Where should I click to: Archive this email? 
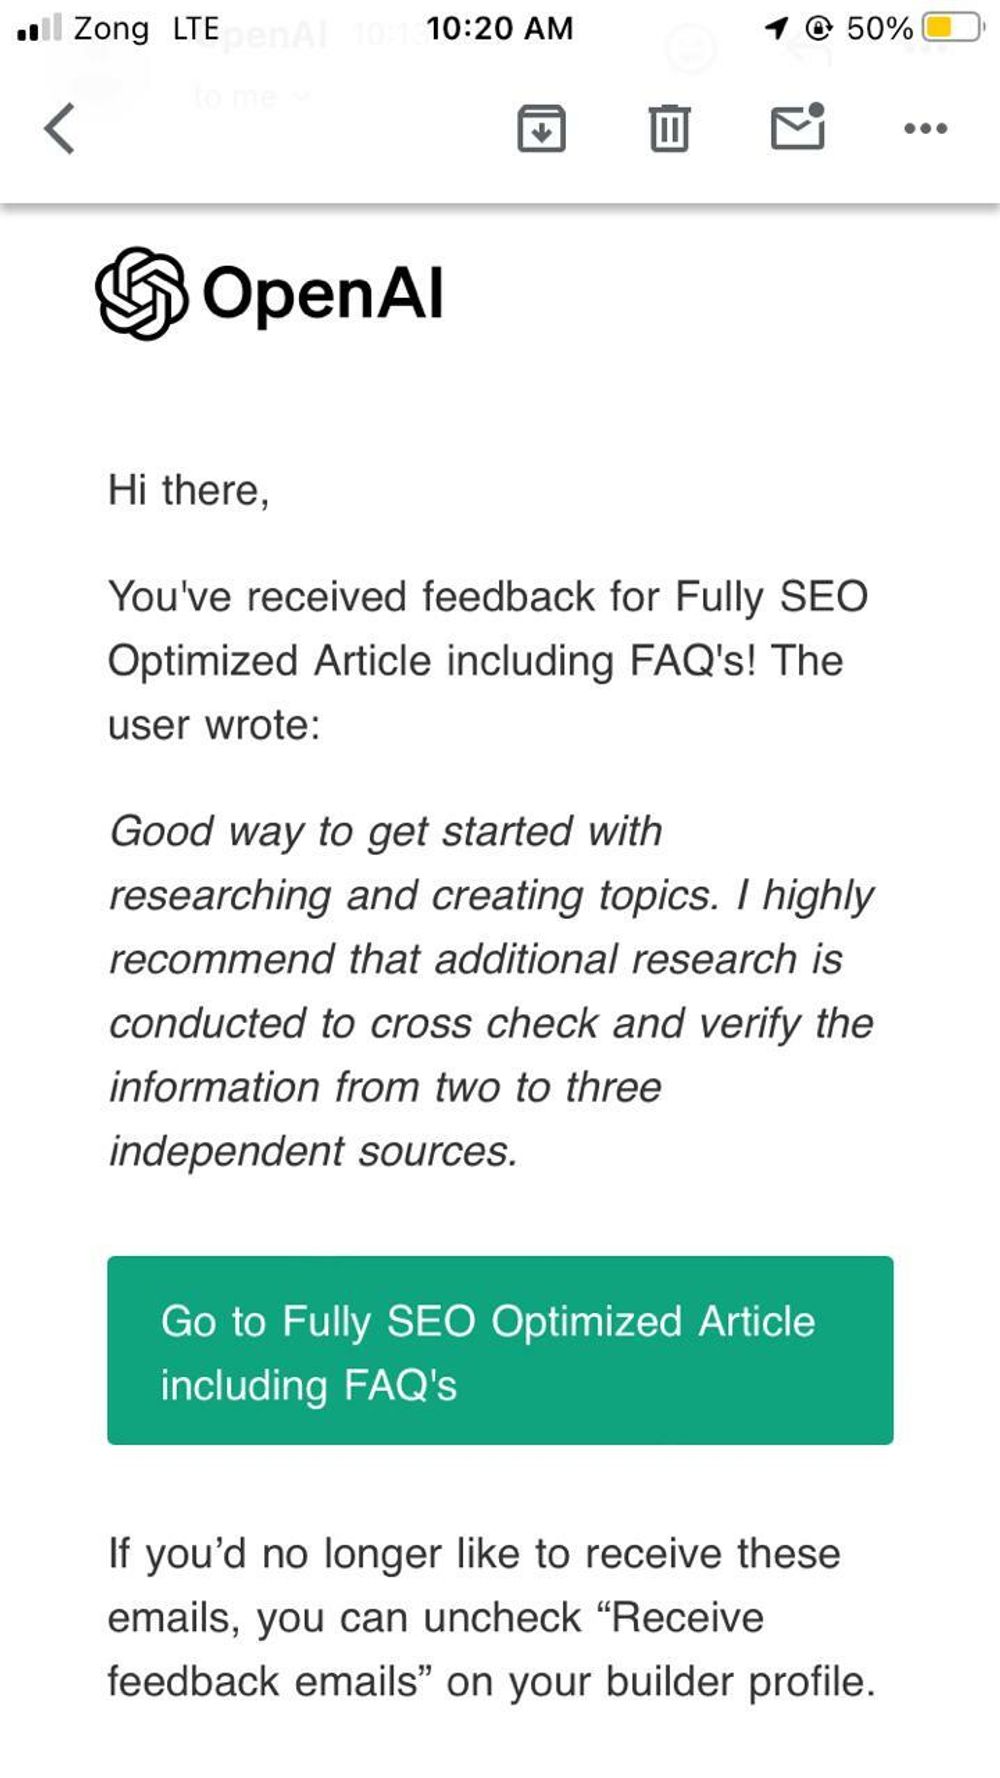[x=541, y=129]
